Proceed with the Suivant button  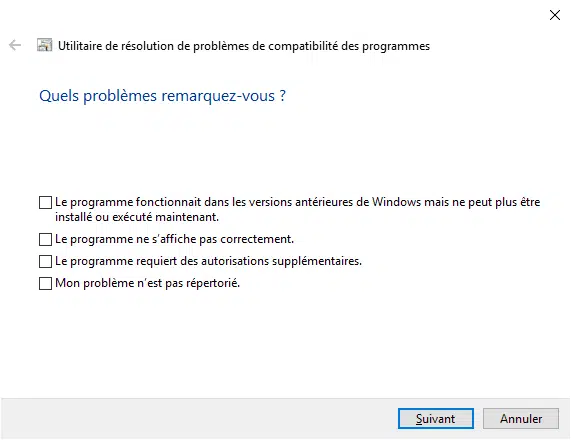tap(436, 419)
